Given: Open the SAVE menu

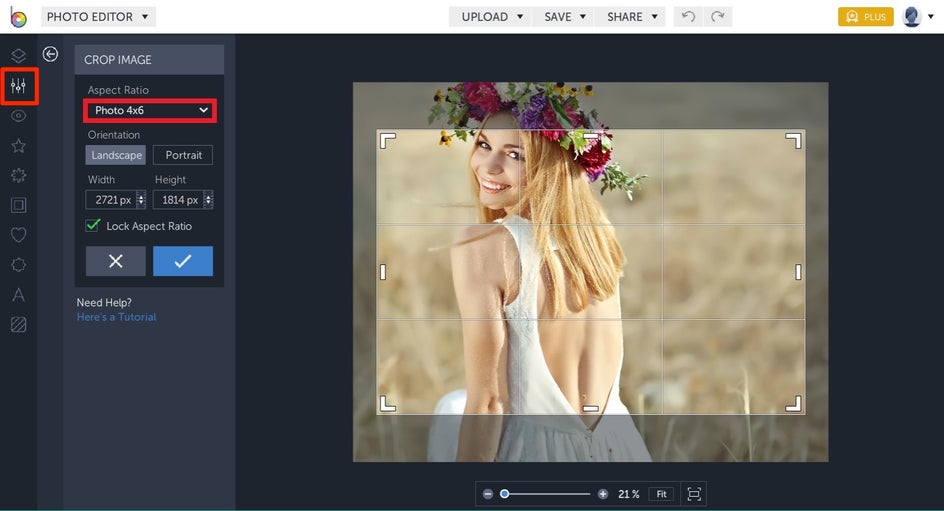Looking at the screenshot, I should (x=565, y=17).
